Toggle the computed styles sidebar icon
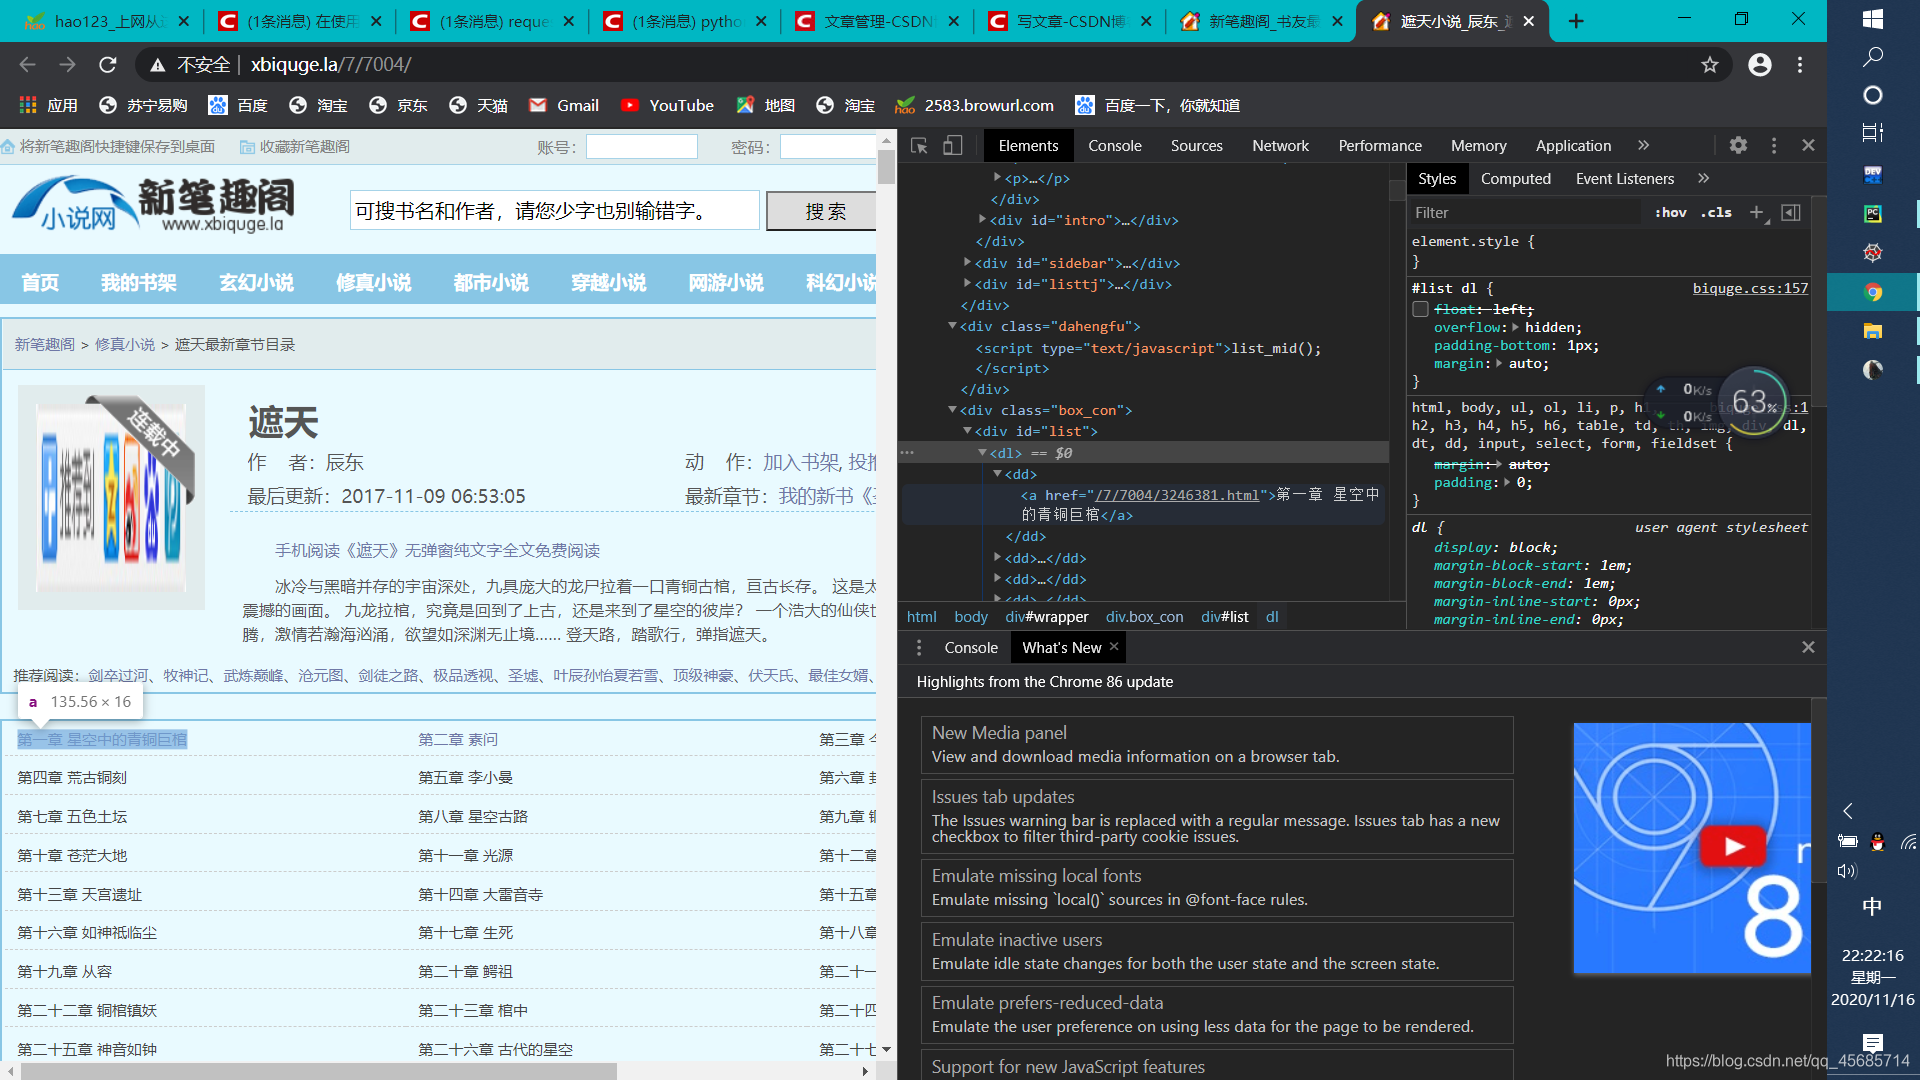 tap(1791, 212)
